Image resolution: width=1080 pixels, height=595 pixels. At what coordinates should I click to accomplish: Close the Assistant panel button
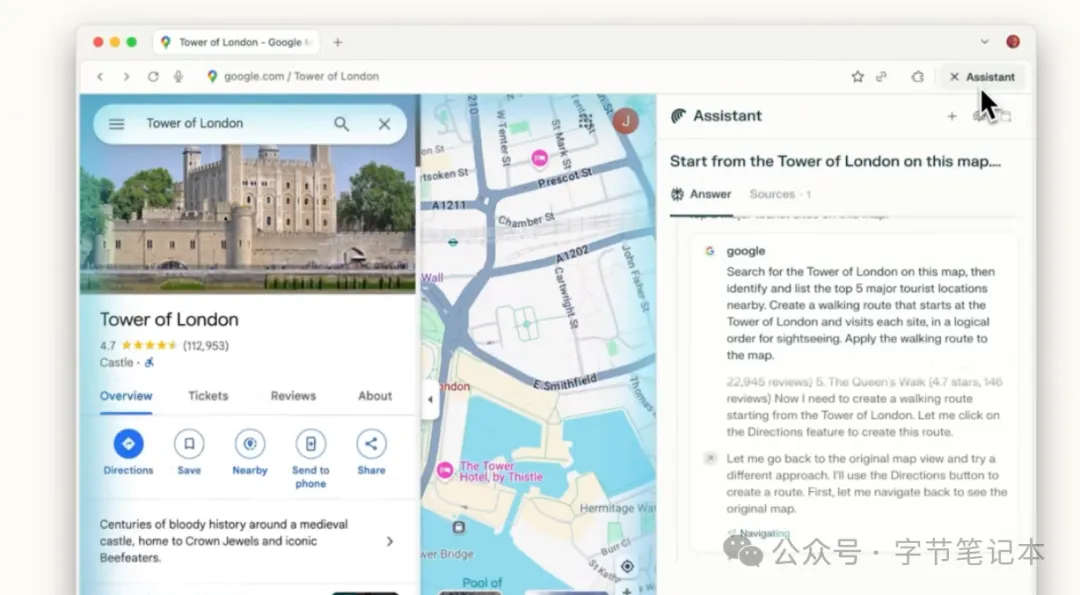[982, 76]
